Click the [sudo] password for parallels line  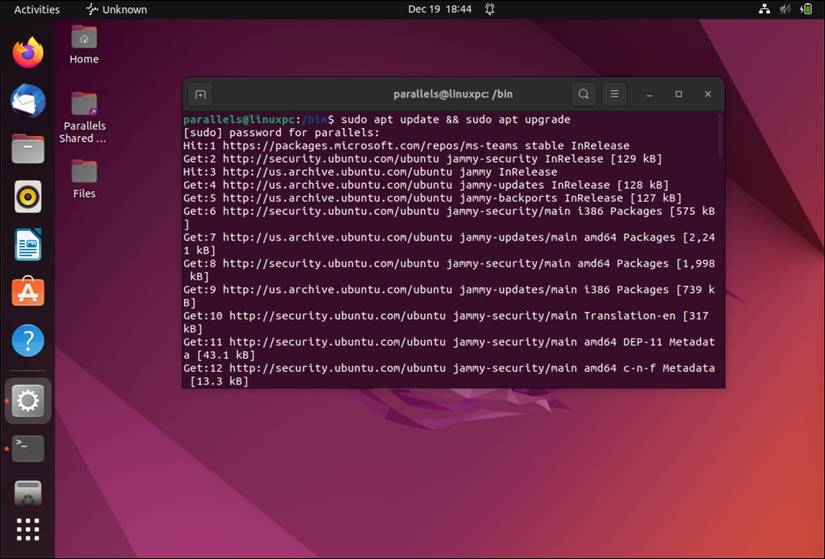click(x=281, y=133)
